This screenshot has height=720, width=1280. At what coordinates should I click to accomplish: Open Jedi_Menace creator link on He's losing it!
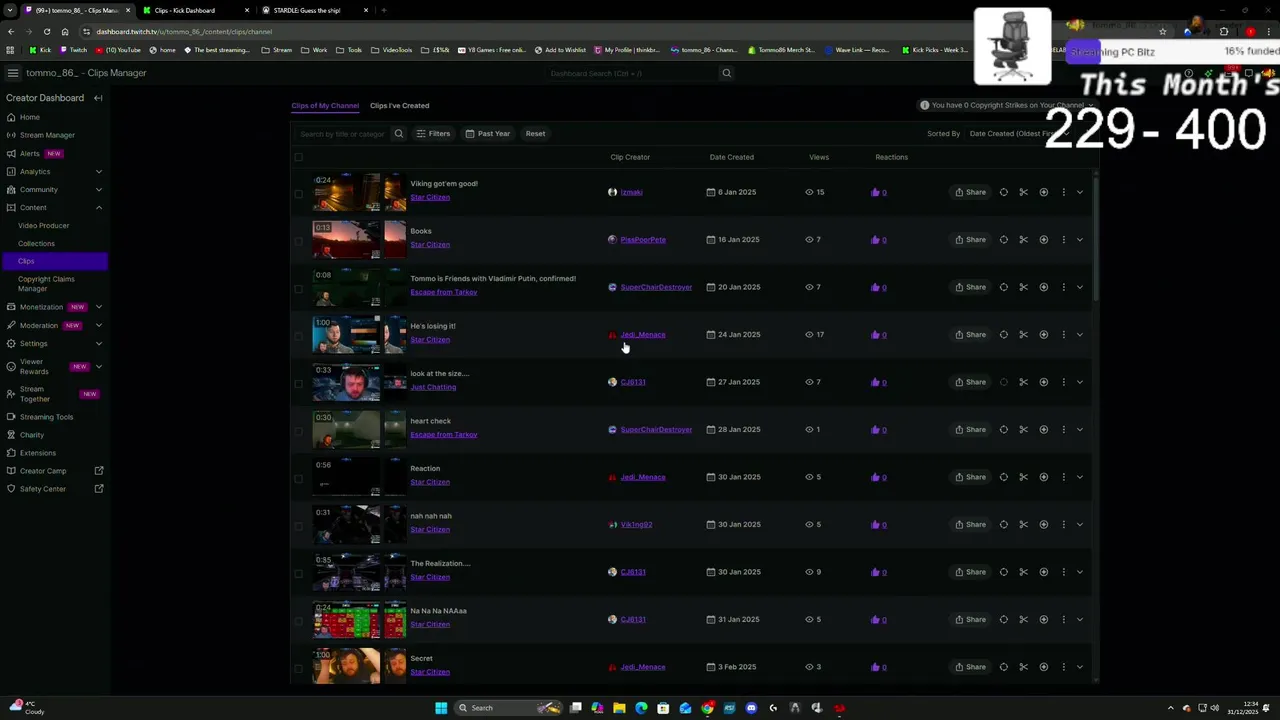pyautogui.click(x=643, y=335)
